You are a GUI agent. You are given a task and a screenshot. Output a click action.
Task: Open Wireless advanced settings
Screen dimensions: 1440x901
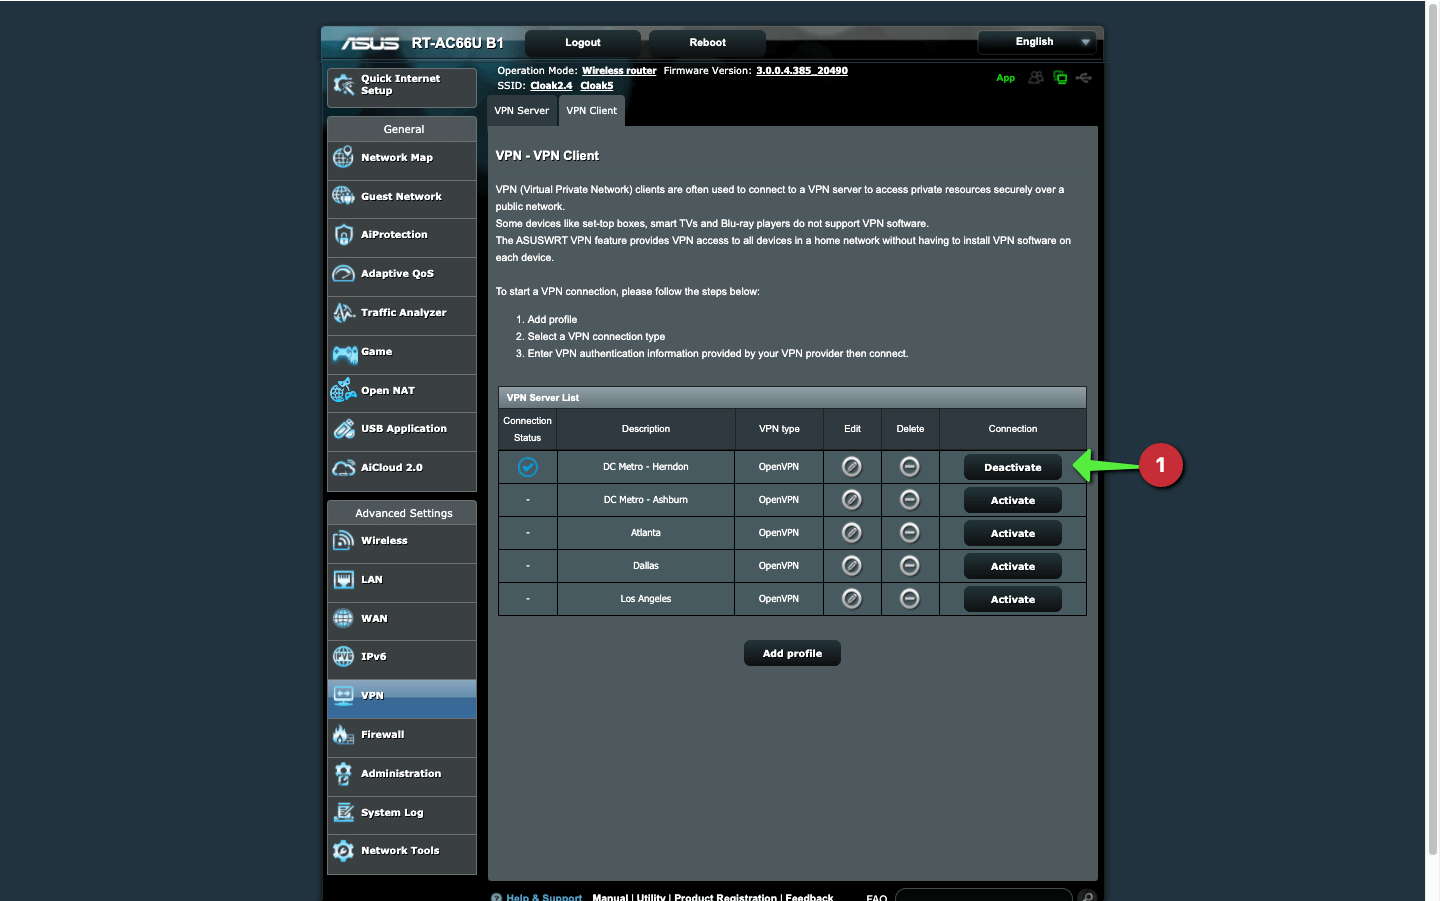pos(401,541)
